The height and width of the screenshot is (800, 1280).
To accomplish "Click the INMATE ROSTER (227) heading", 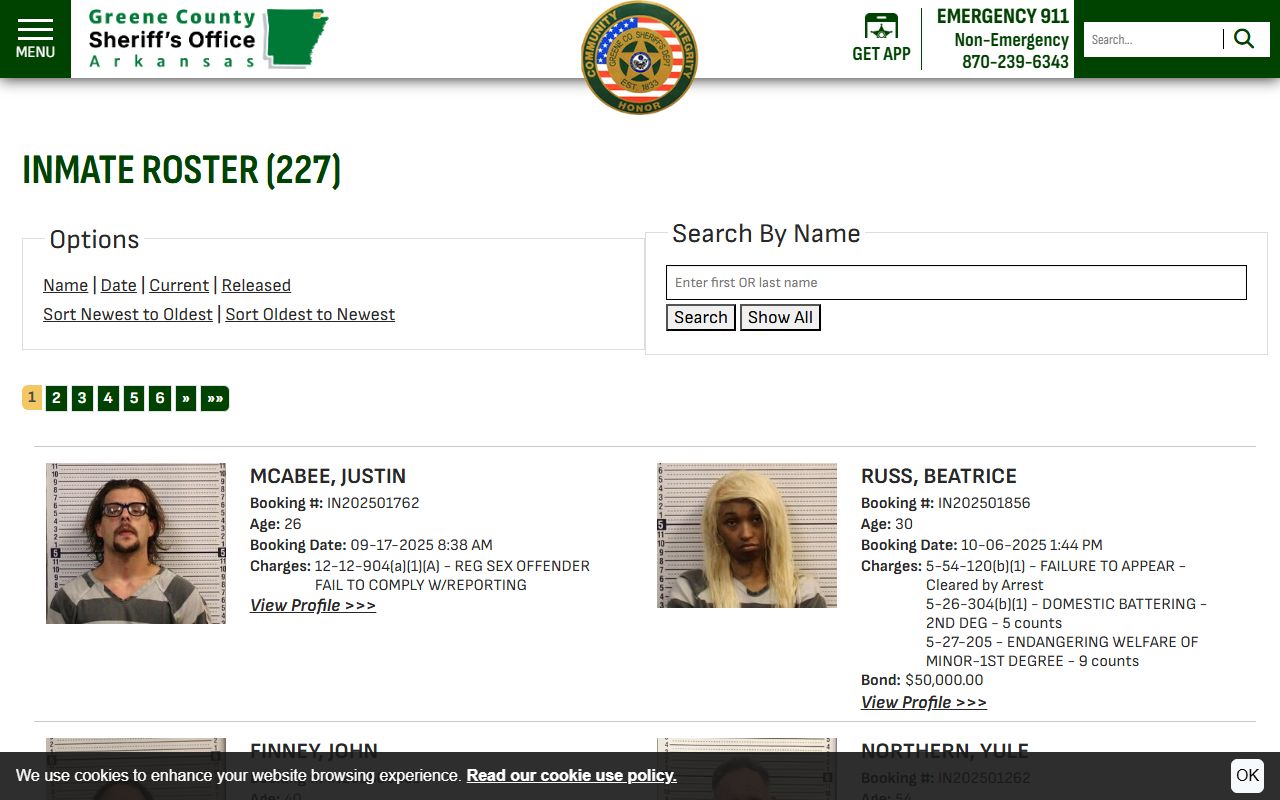I will (x=181, y=170).
